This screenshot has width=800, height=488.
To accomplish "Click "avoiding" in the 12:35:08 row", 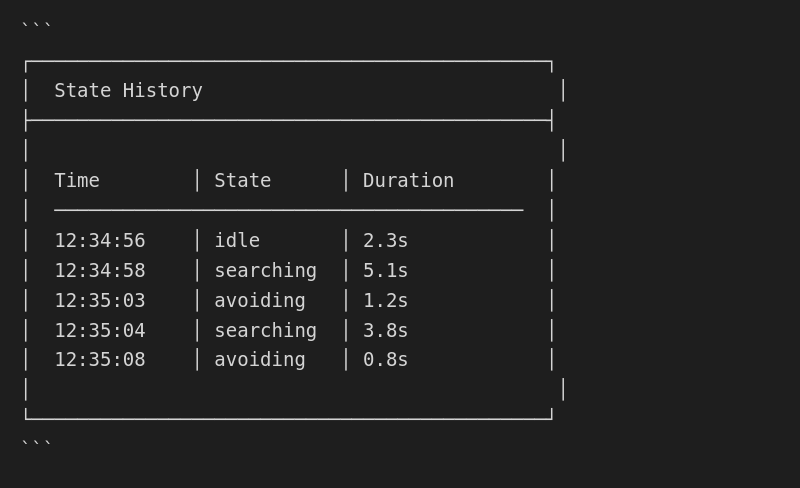I will [x=260, y=360].
